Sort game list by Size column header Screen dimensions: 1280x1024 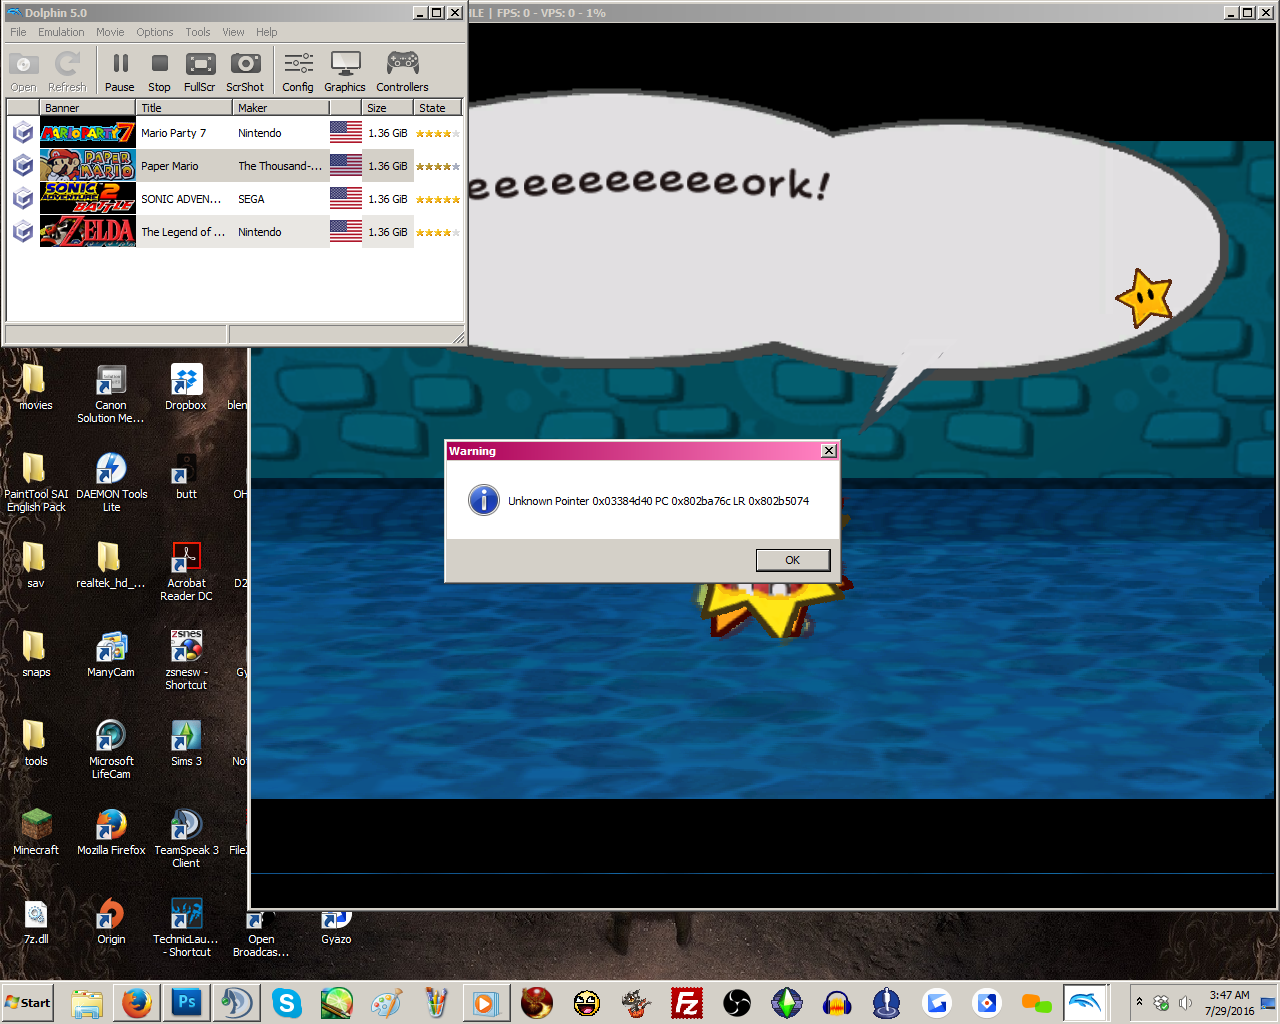pyautogui.click(x=388, y=108)
